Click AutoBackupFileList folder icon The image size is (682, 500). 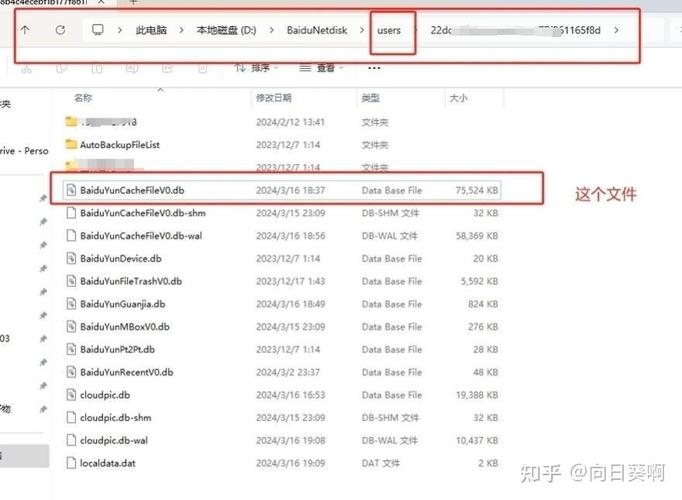[x=71, y=144]
